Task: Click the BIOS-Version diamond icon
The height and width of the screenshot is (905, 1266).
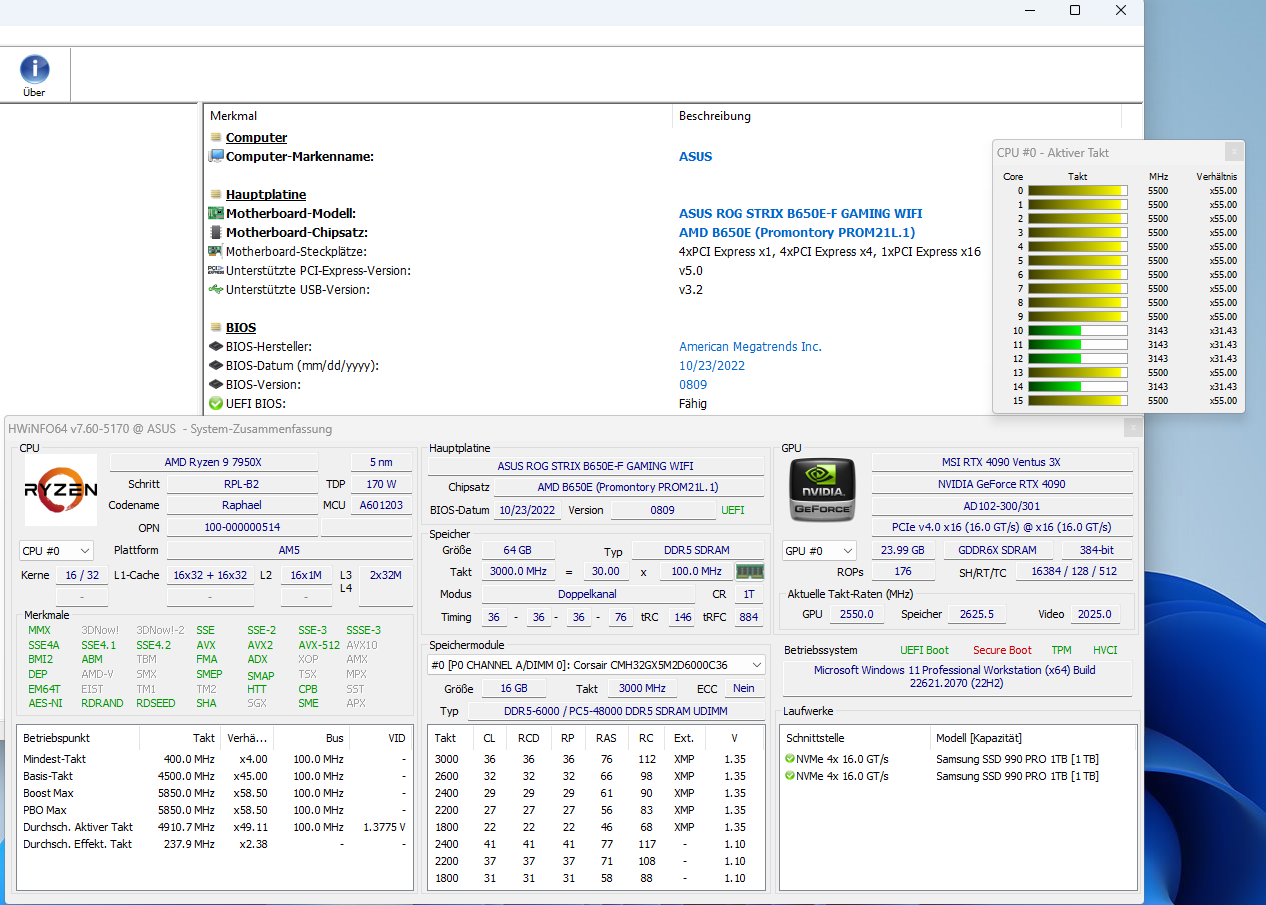Action: point(215,385)
